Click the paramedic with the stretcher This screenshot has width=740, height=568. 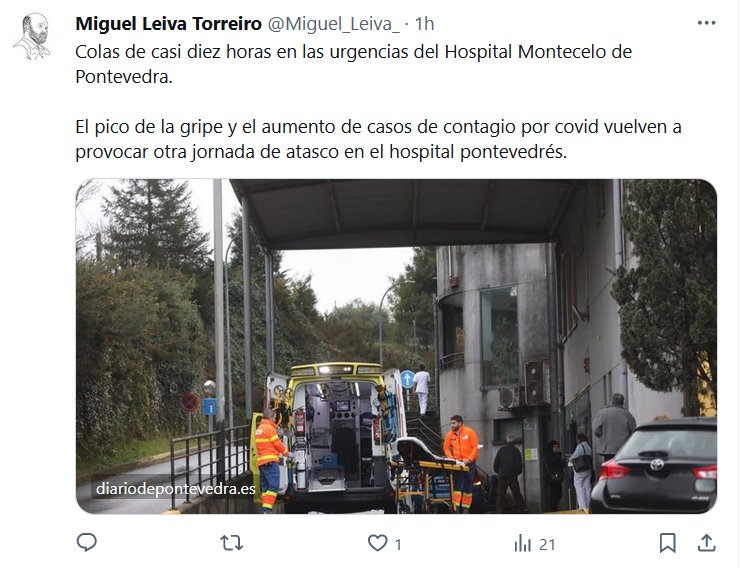coord(461,462)
